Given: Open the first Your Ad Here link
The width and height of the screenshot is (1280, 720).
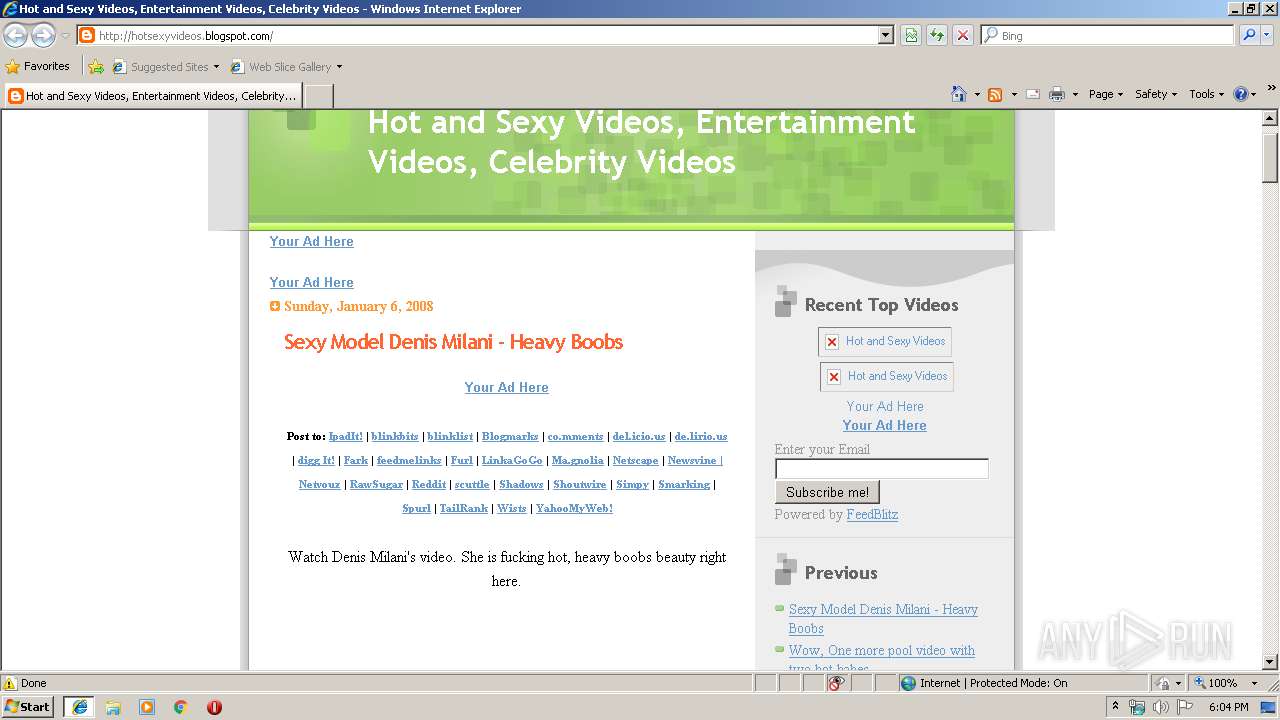Looking at the screenshot, I should click(x=311, y=241).
